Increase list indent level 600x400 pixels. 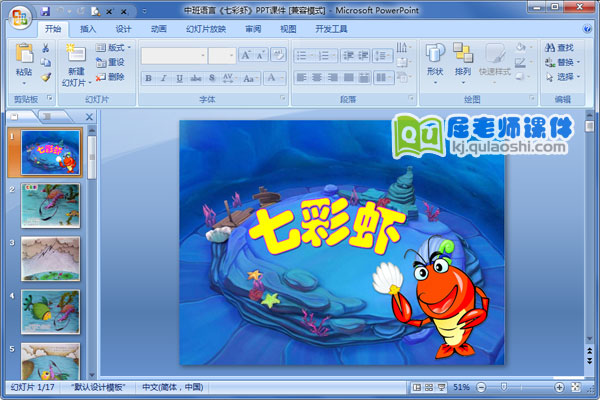point(363,56)
